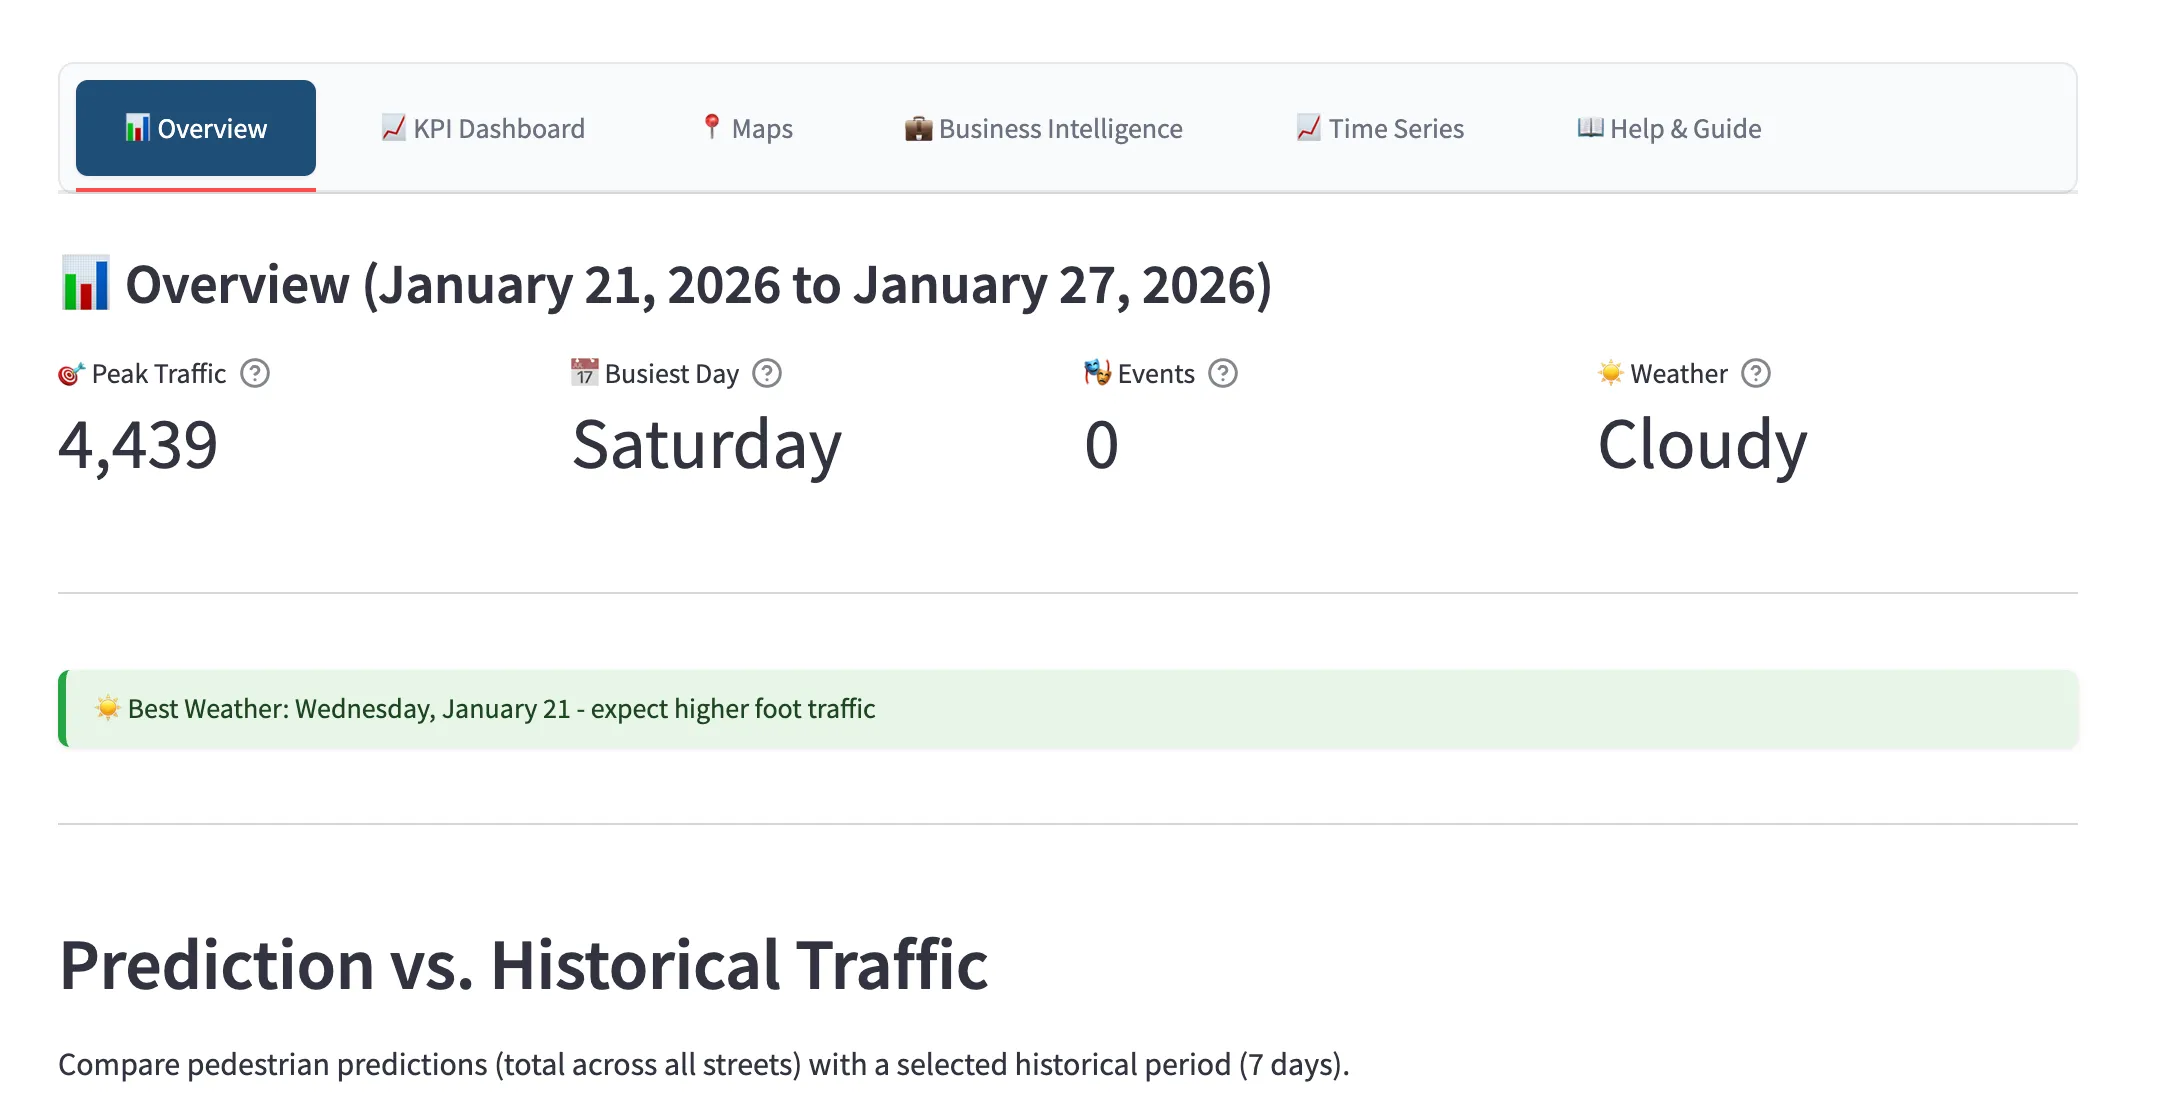Click the sun icon in Best Weather banner

(107, 709)
